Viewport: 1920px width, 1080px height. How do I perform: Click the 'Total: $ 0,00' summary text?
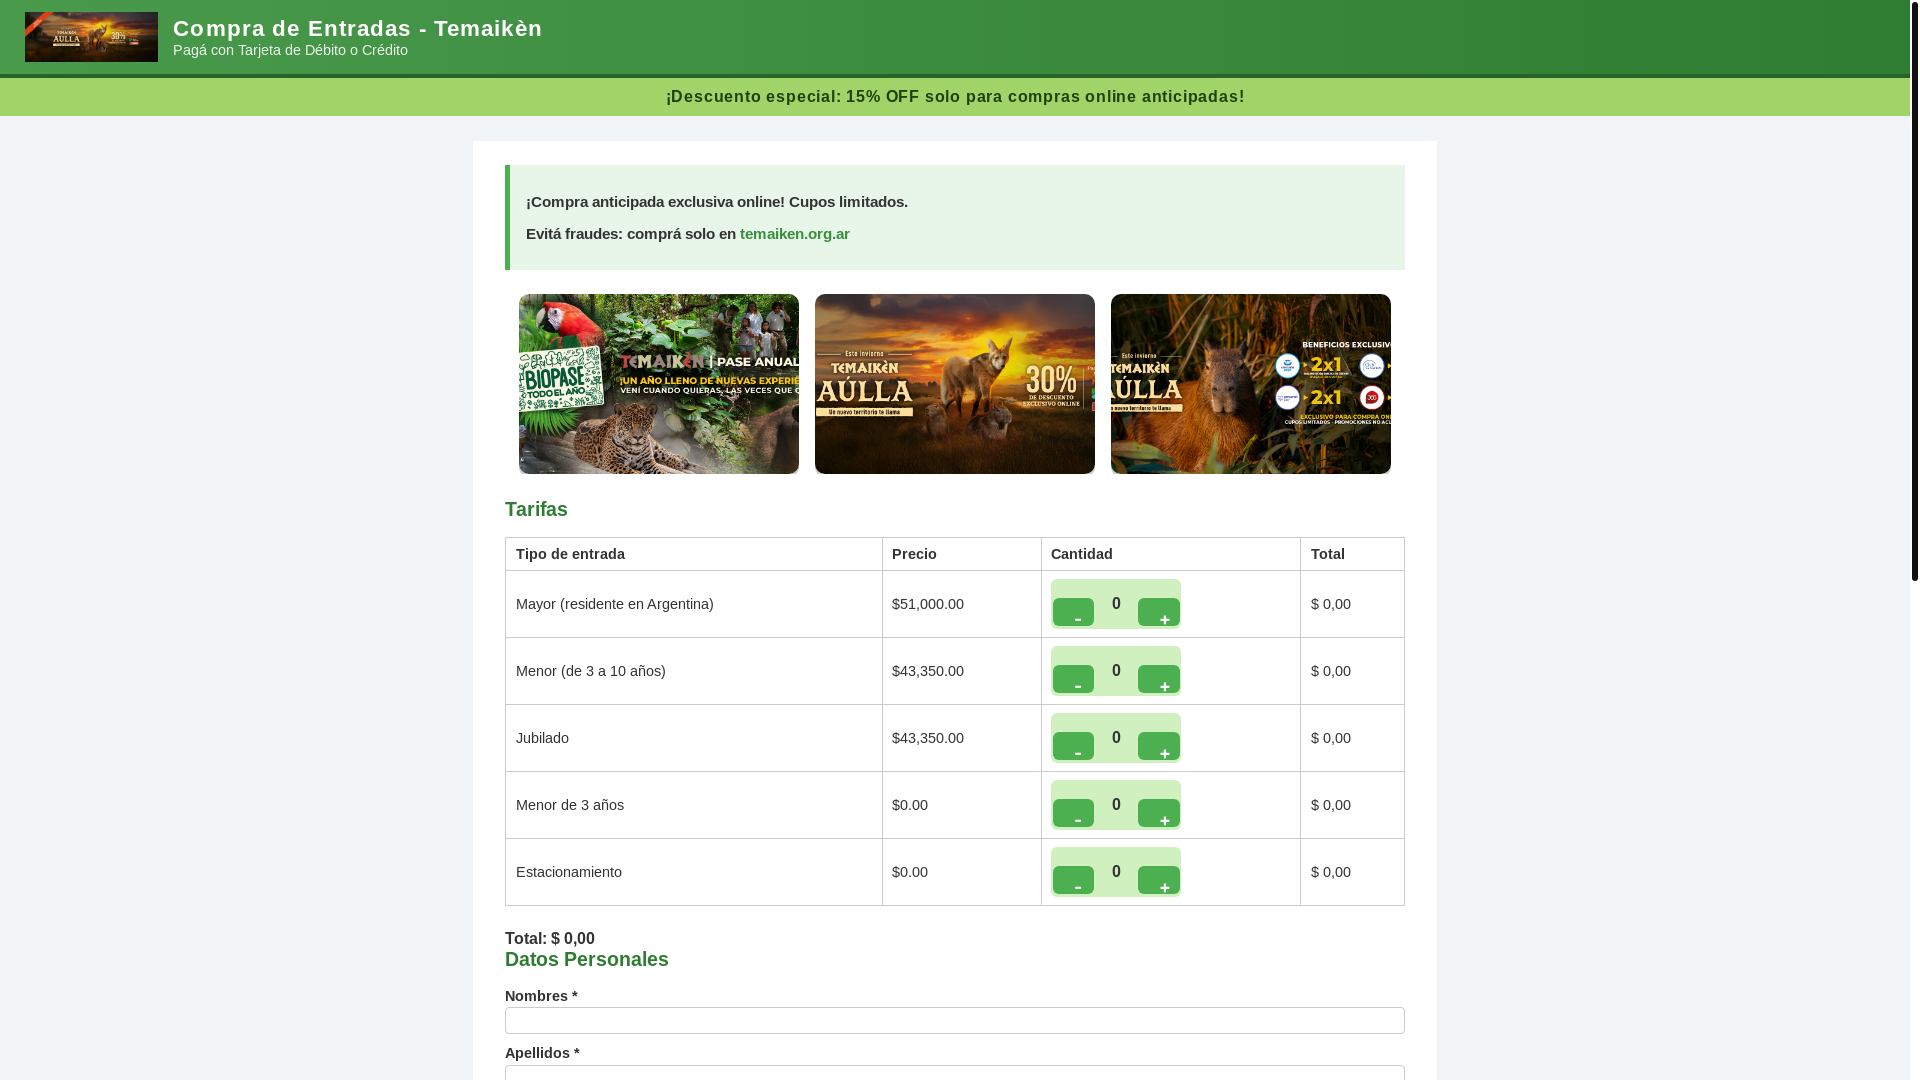pos(550,938)
